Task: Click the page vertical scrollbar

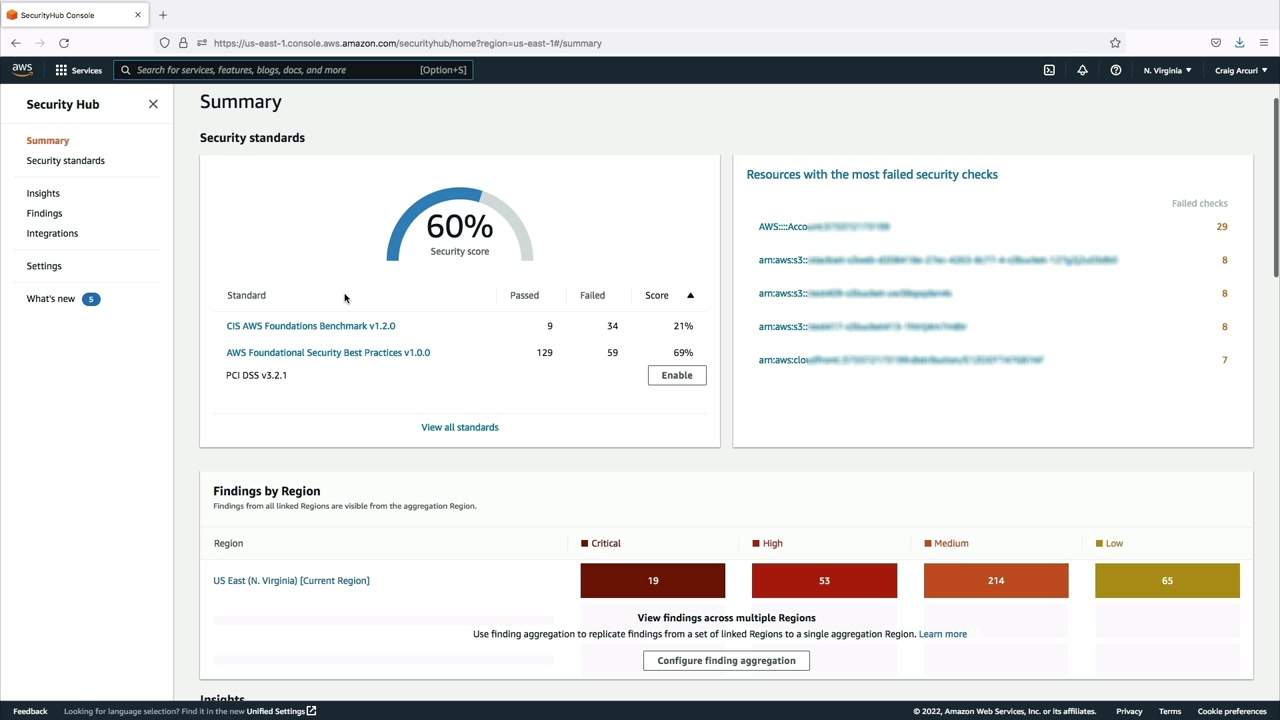Action: tap(1275, 188)
